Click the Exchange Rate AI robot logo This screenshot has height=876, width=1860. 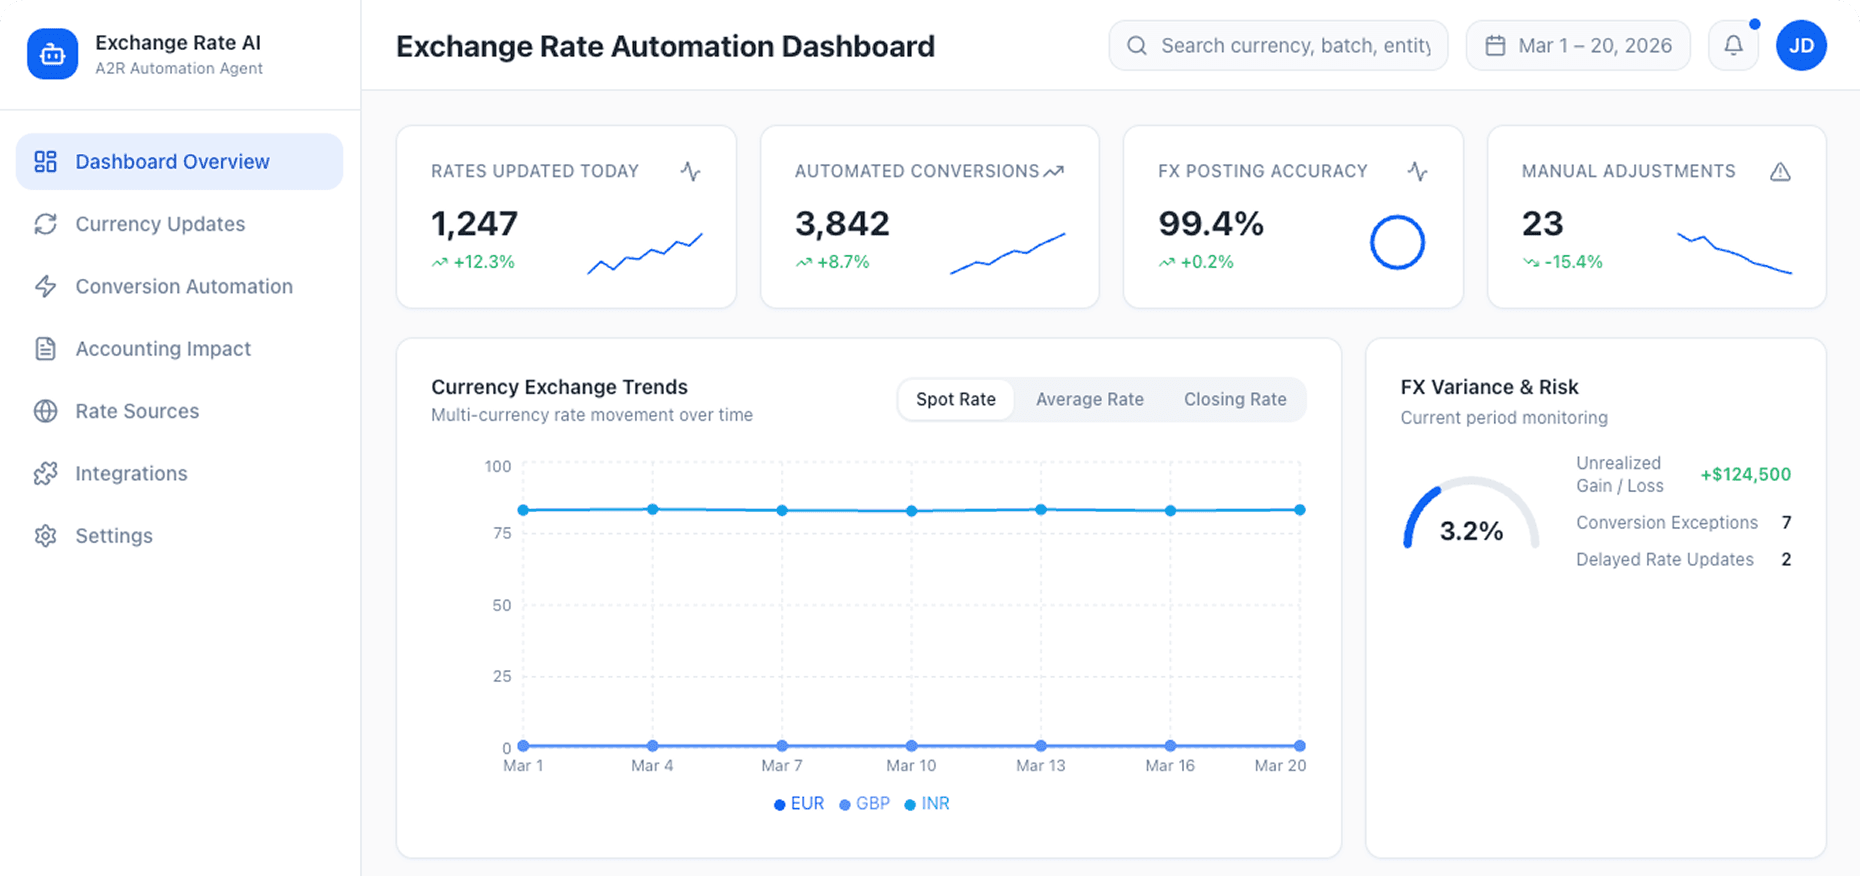click(x=52, y=54)
